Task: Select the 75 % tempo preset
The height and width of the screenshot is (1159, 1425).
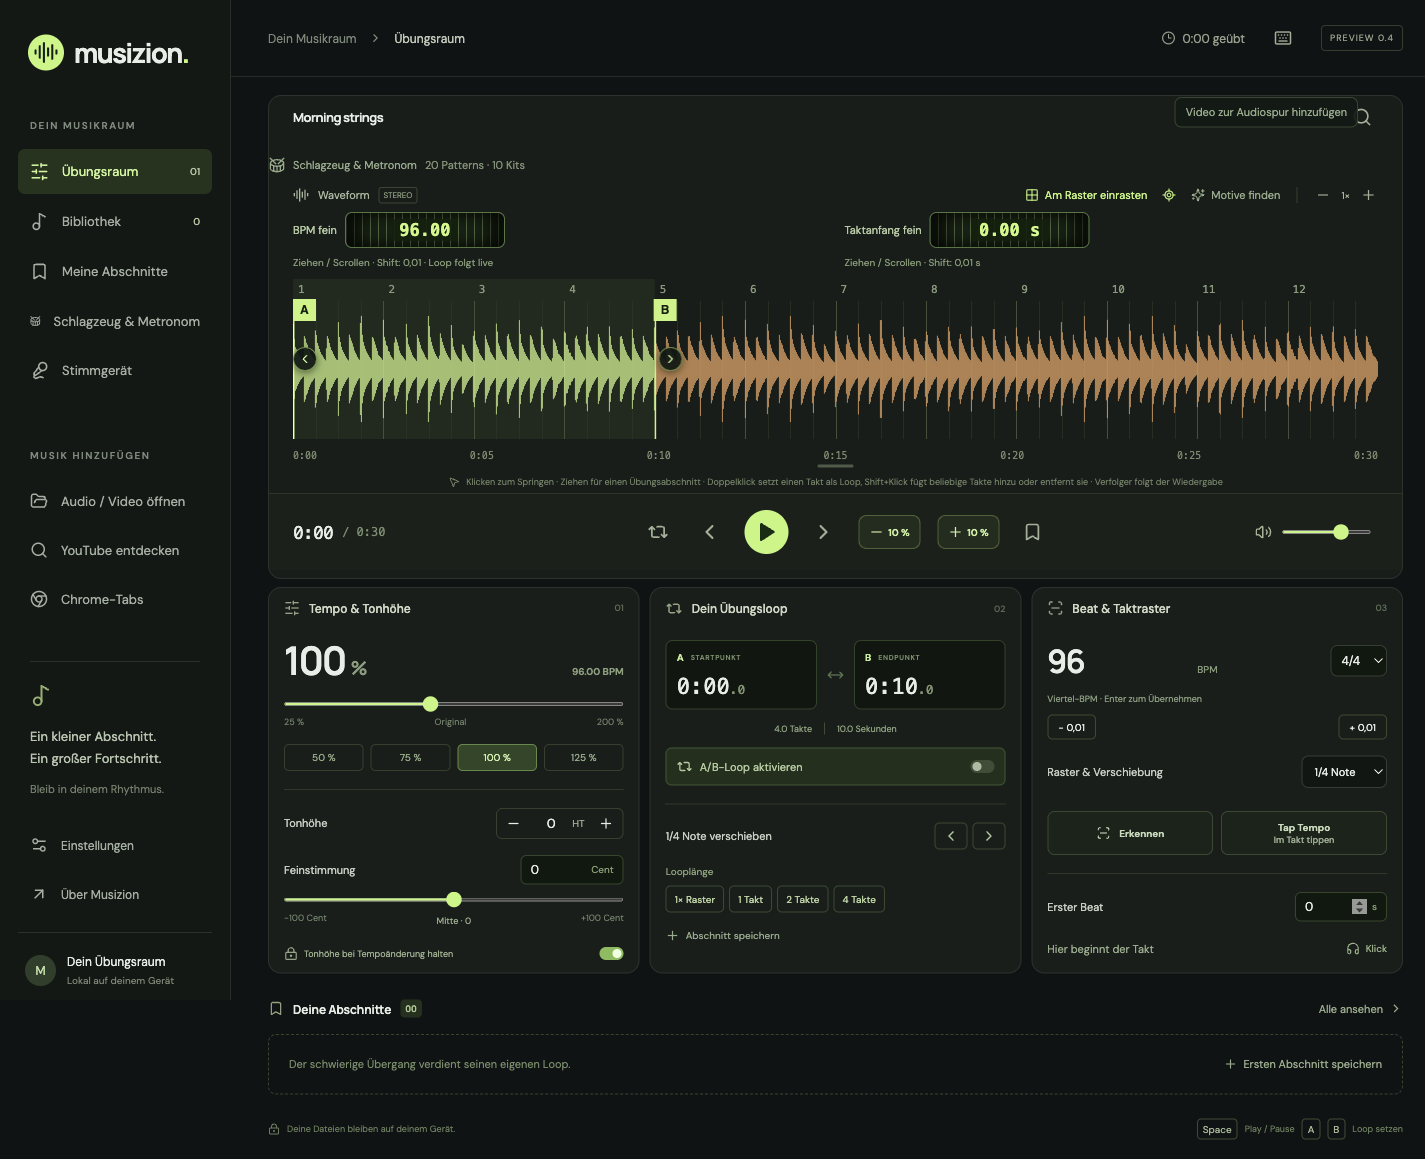Action: pos(410,757)
